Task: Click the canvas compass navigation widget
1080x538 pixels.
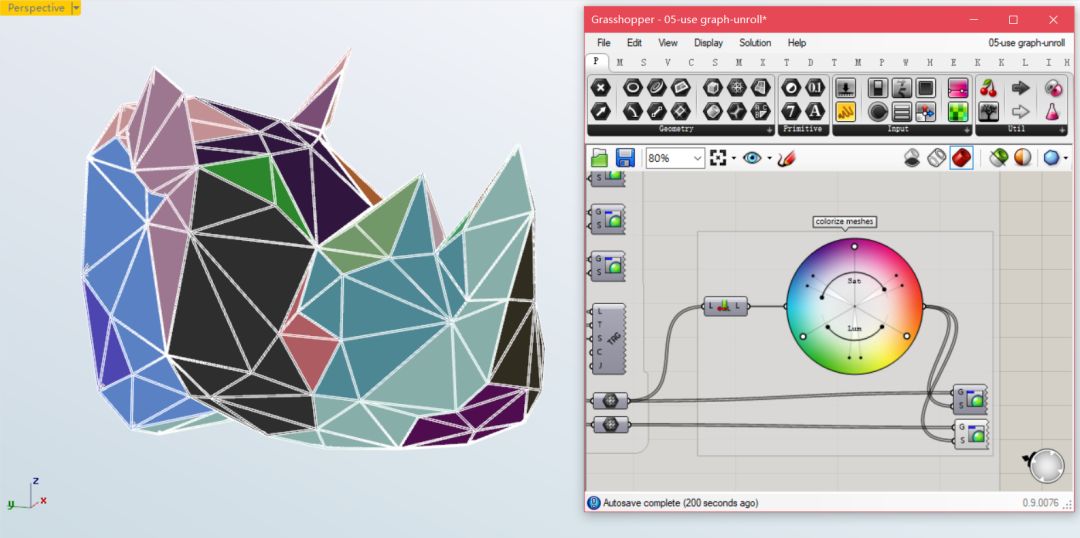Action: [1046, 466]
